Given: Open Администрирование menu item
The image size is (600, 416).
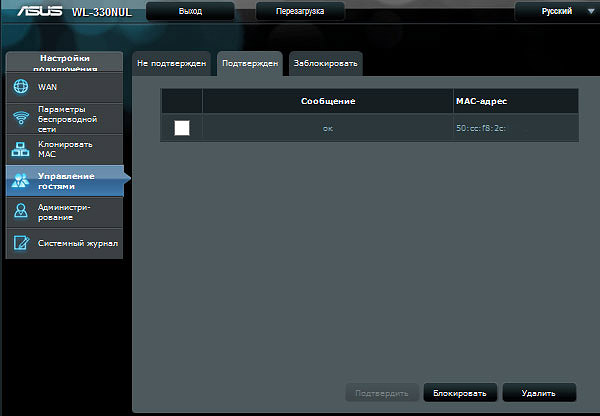Looking at the screenshot, I should point(64,212).
